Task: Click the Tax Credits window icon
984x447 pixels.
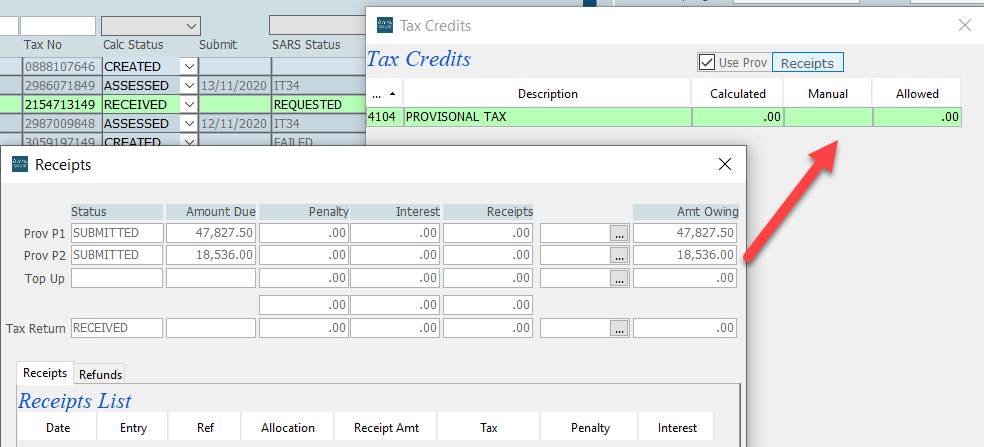Action: 384,25
